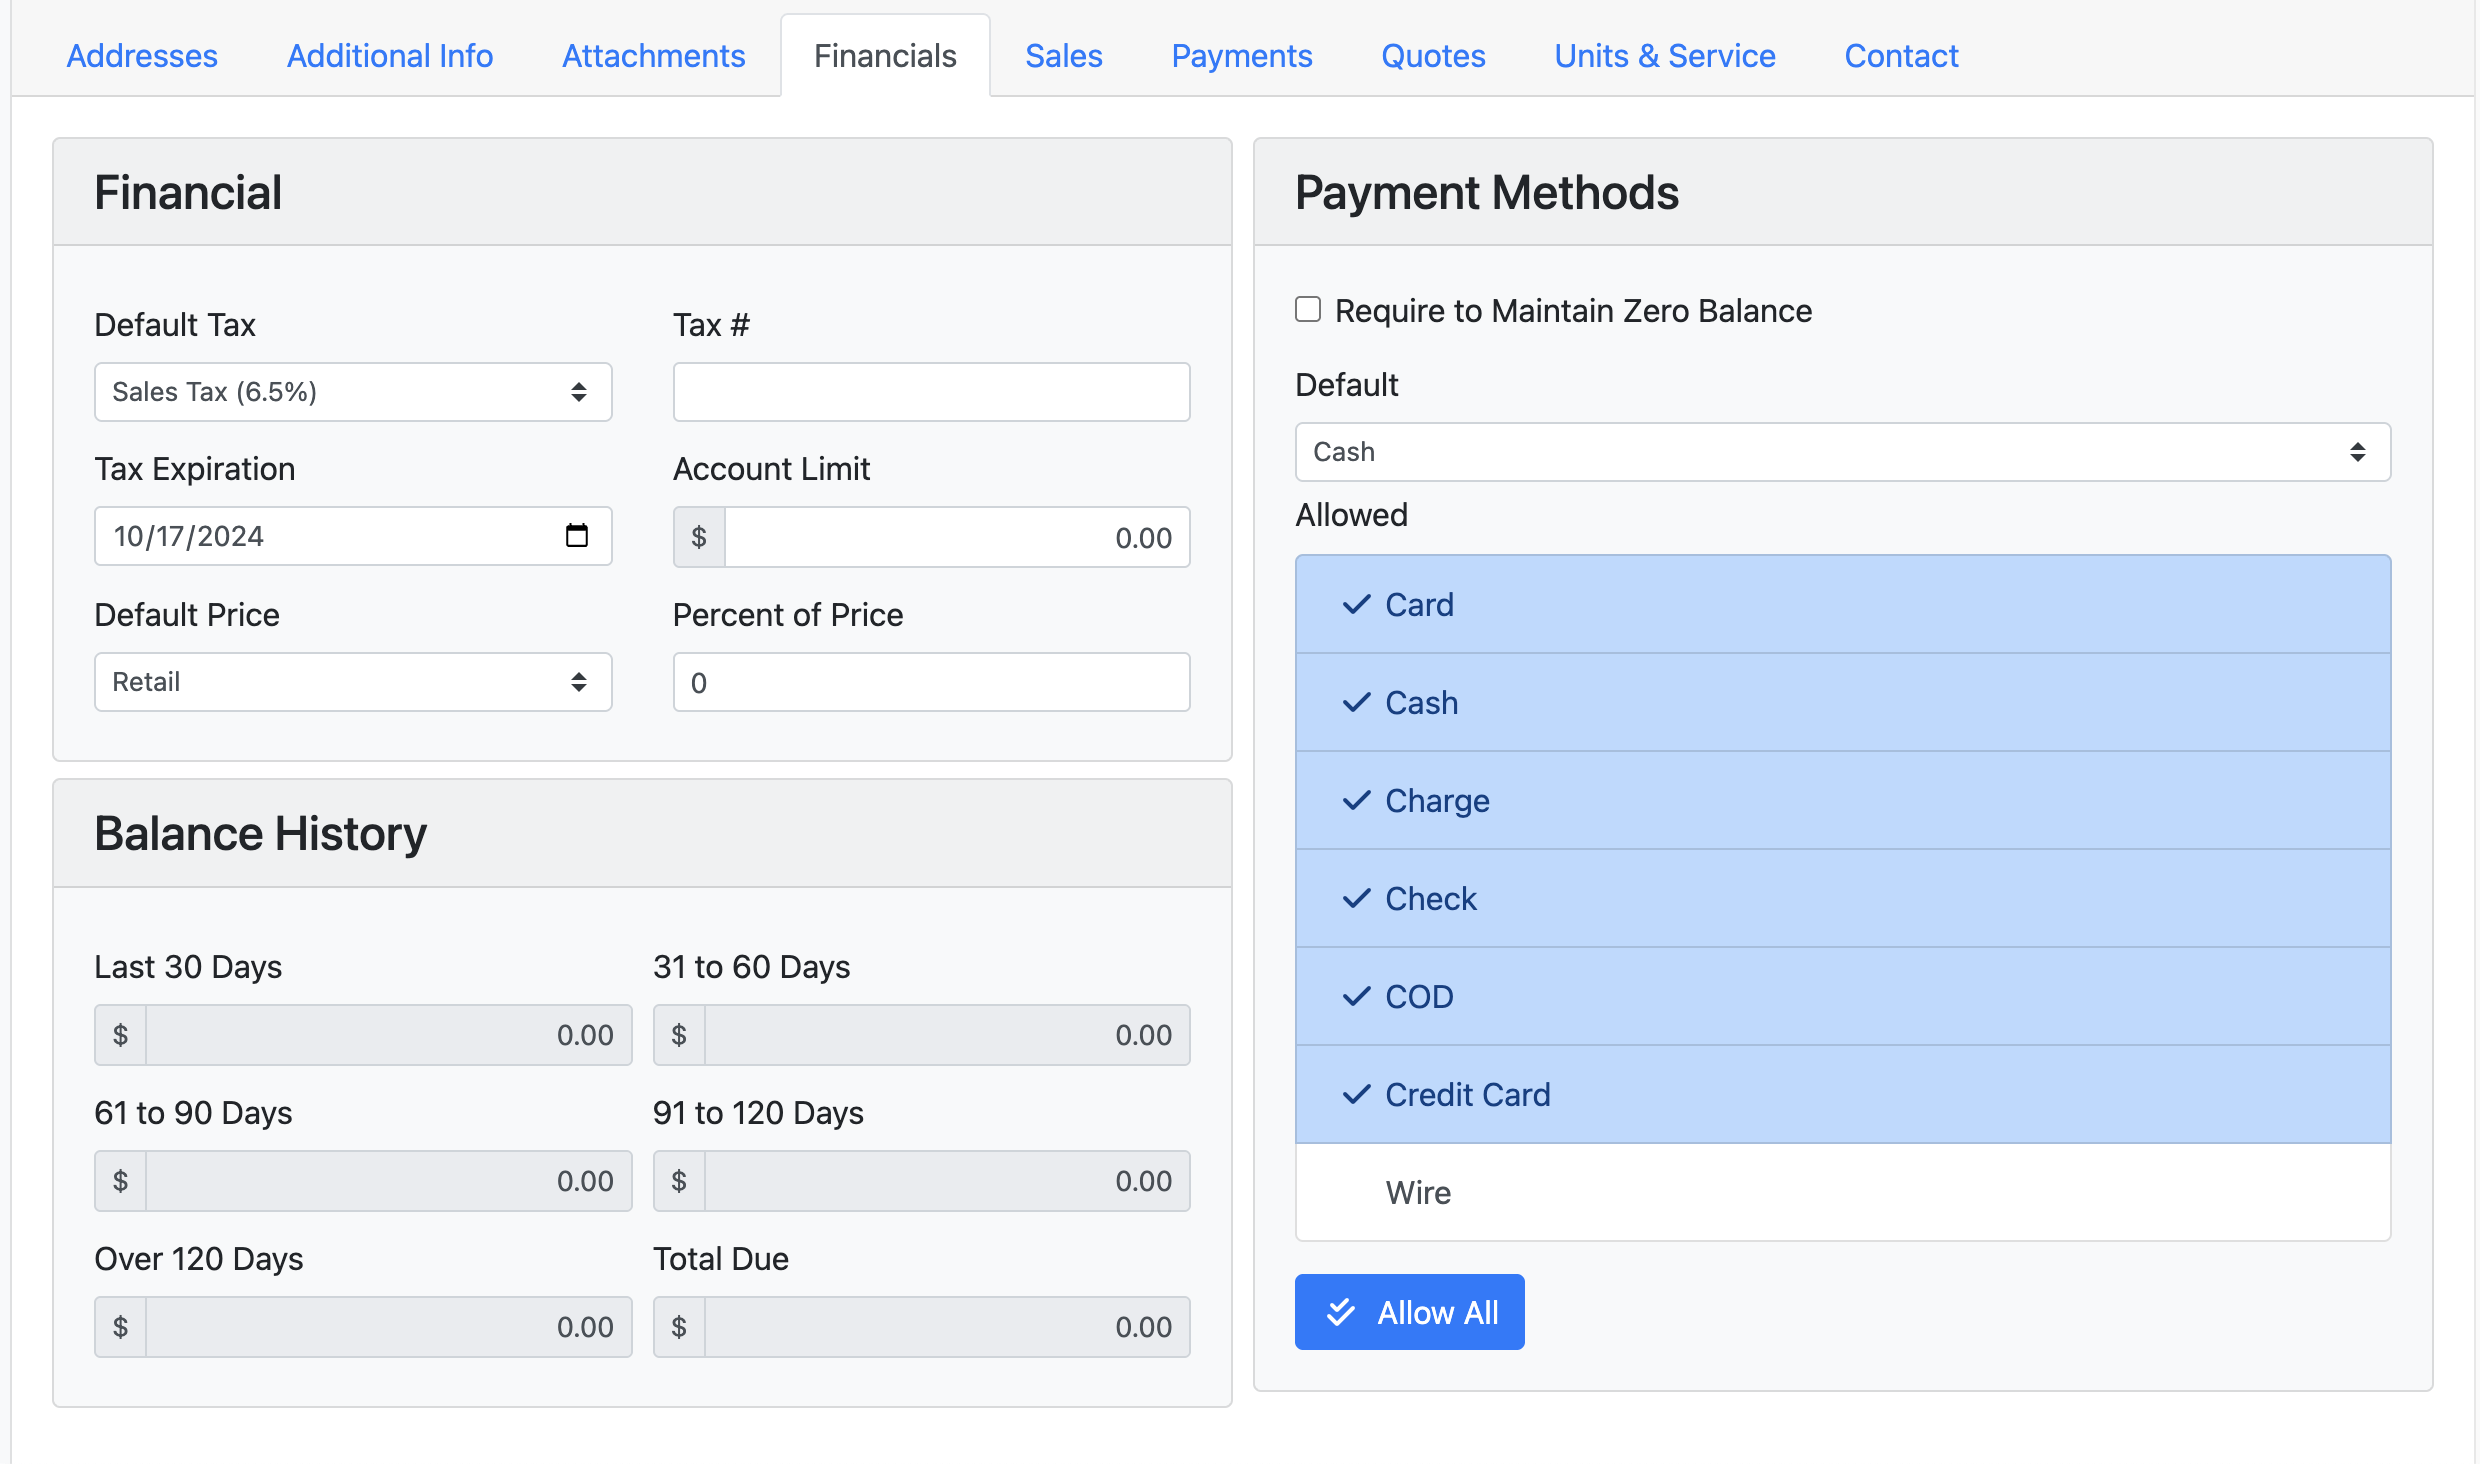Image resolution: width=2480 pixels, height=1464 pixels.
Task: Switch to the Payments tab
Action: (1241, 56)
